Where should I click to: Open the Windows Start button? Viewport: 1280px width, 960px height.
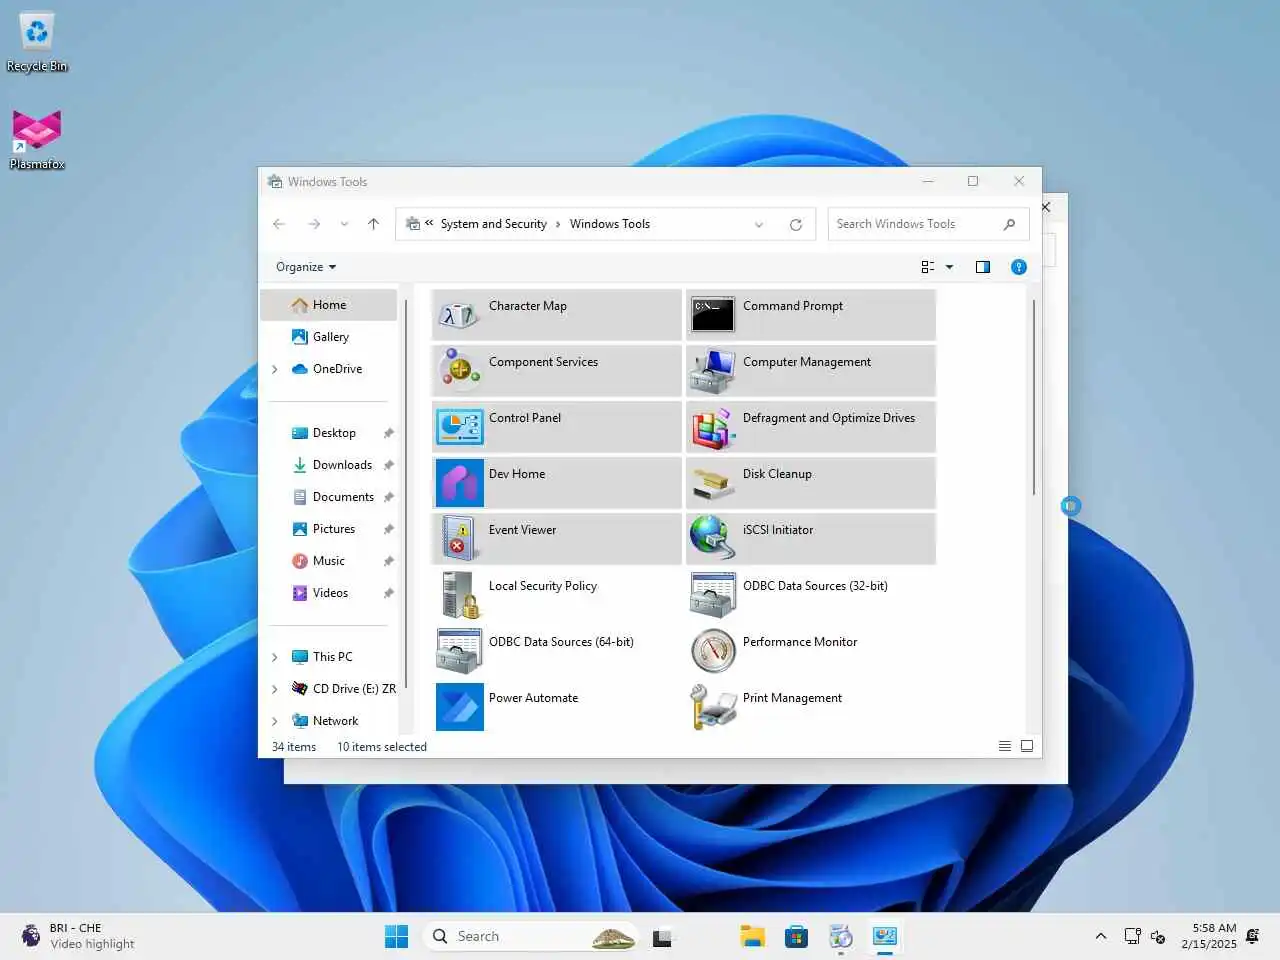(397, 936)
